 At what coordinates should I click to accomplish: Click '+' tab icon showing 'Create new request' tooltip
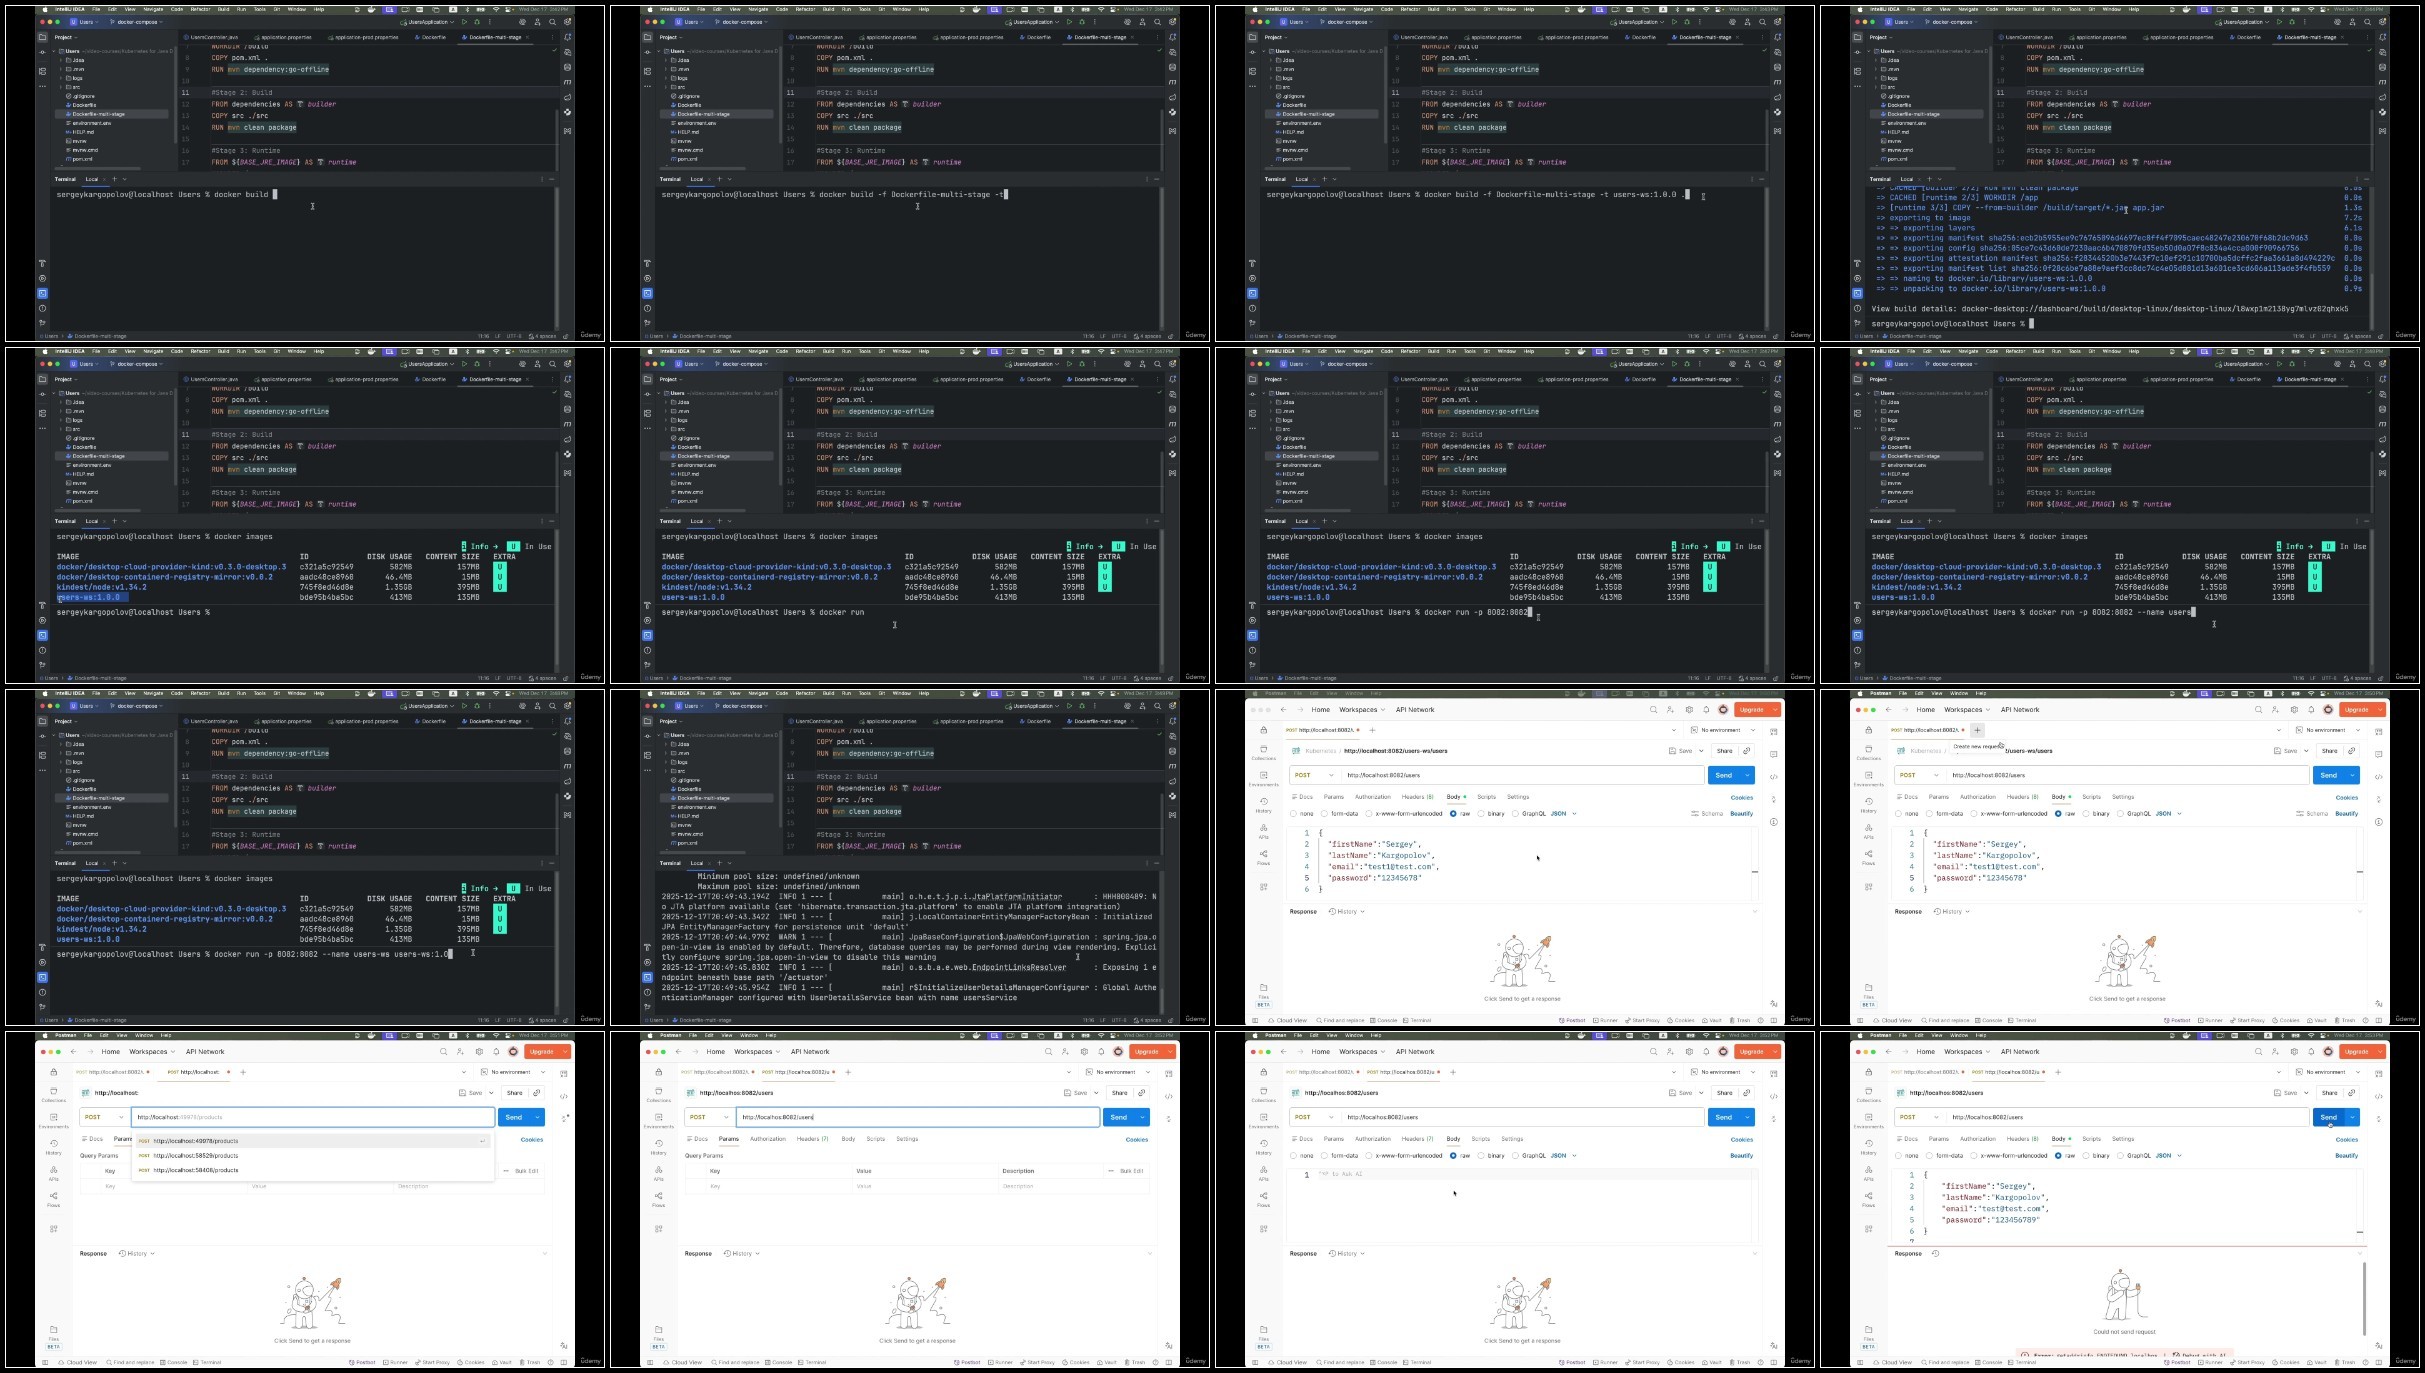point(1977,730)
